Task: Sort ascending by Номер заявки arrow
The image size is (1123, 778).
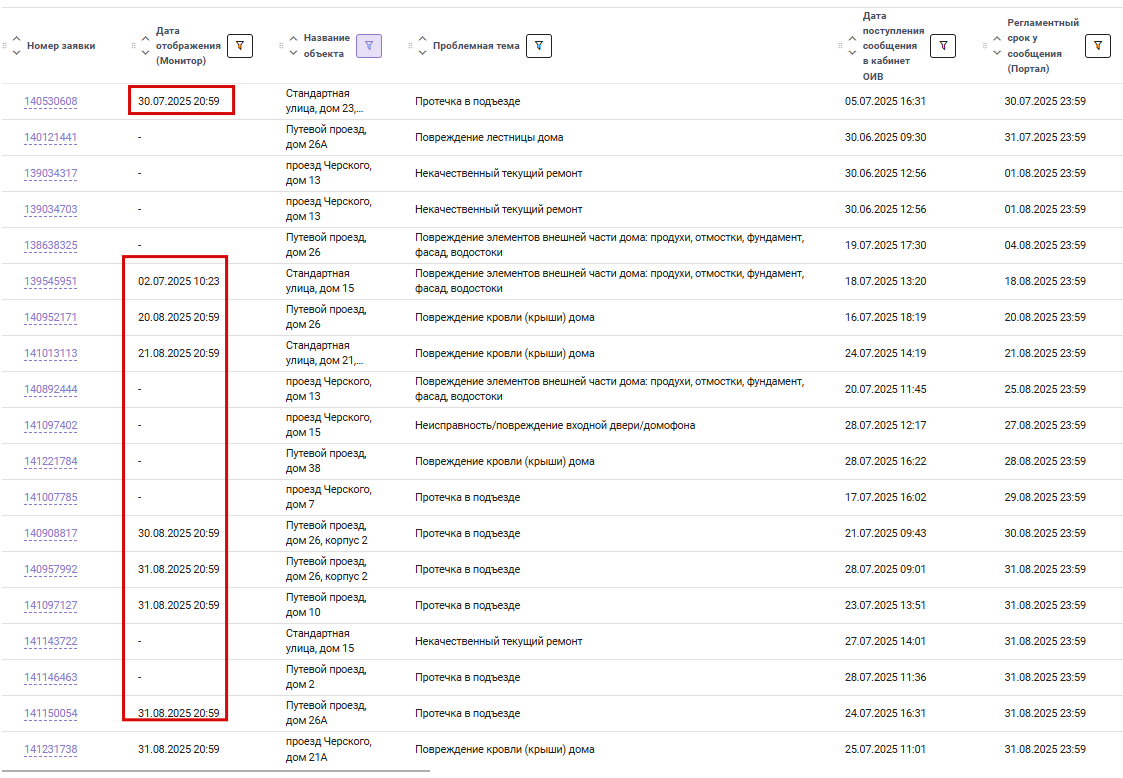Action: coord(16,39)
